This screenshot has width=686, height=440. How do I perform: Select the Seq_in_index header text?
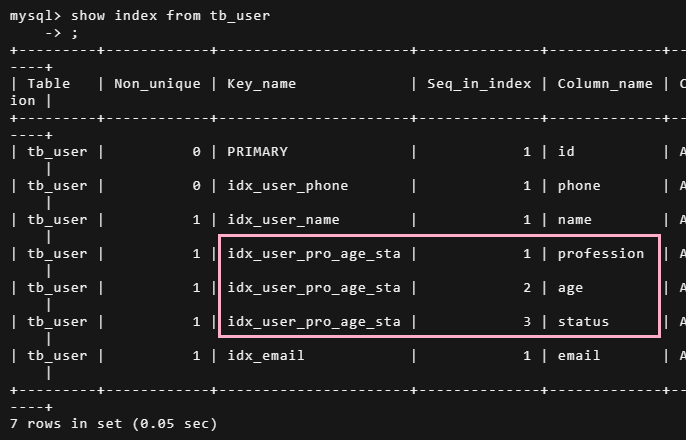pyautogui.click(x=479, y=84)
